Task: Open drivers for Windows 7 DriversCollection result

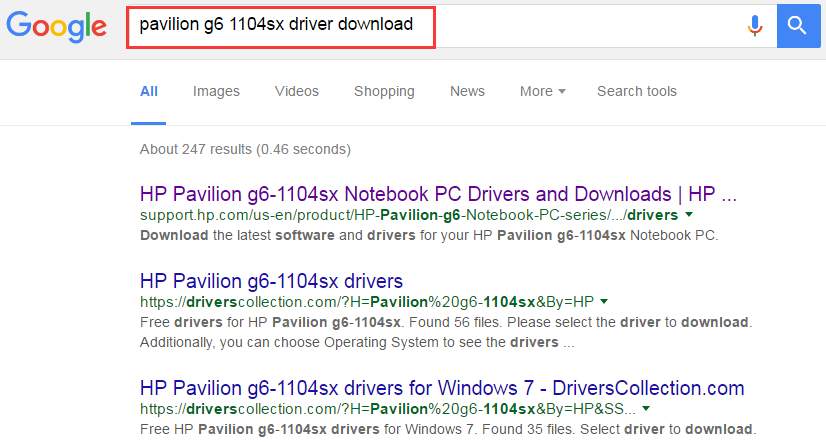Action: point(442,388)
